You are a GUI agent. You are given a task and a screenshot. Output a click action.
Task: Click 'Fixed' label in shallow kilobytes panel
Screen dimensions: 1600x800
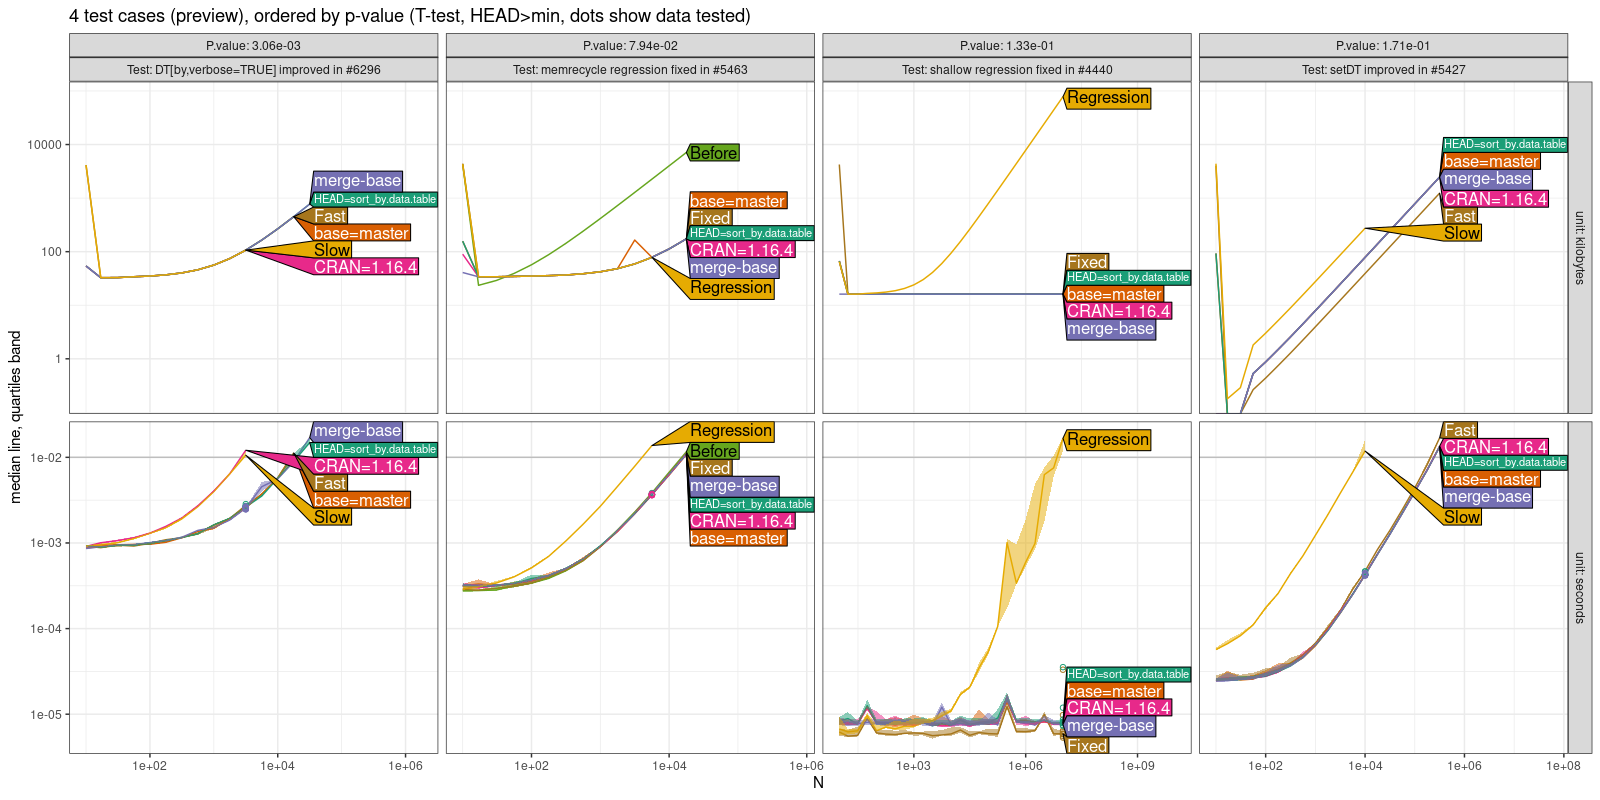point(1087,262)
